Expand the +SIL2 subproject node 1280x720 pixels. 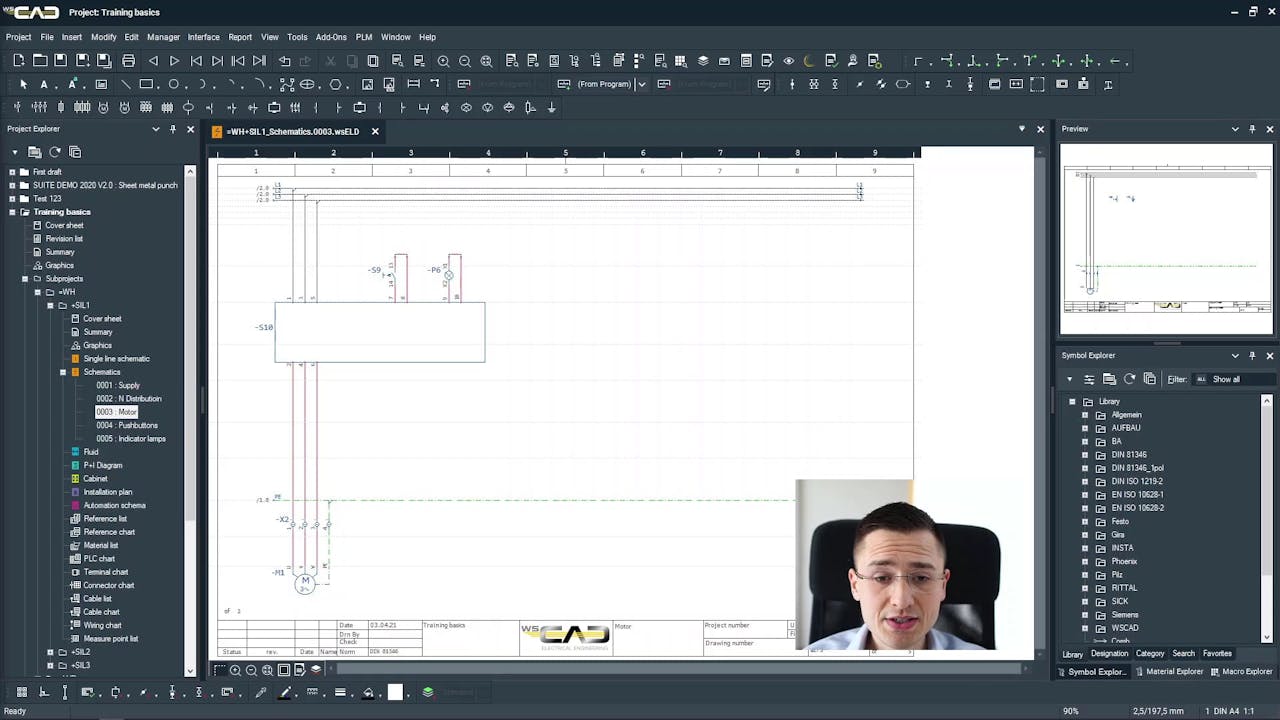point(49,650)
